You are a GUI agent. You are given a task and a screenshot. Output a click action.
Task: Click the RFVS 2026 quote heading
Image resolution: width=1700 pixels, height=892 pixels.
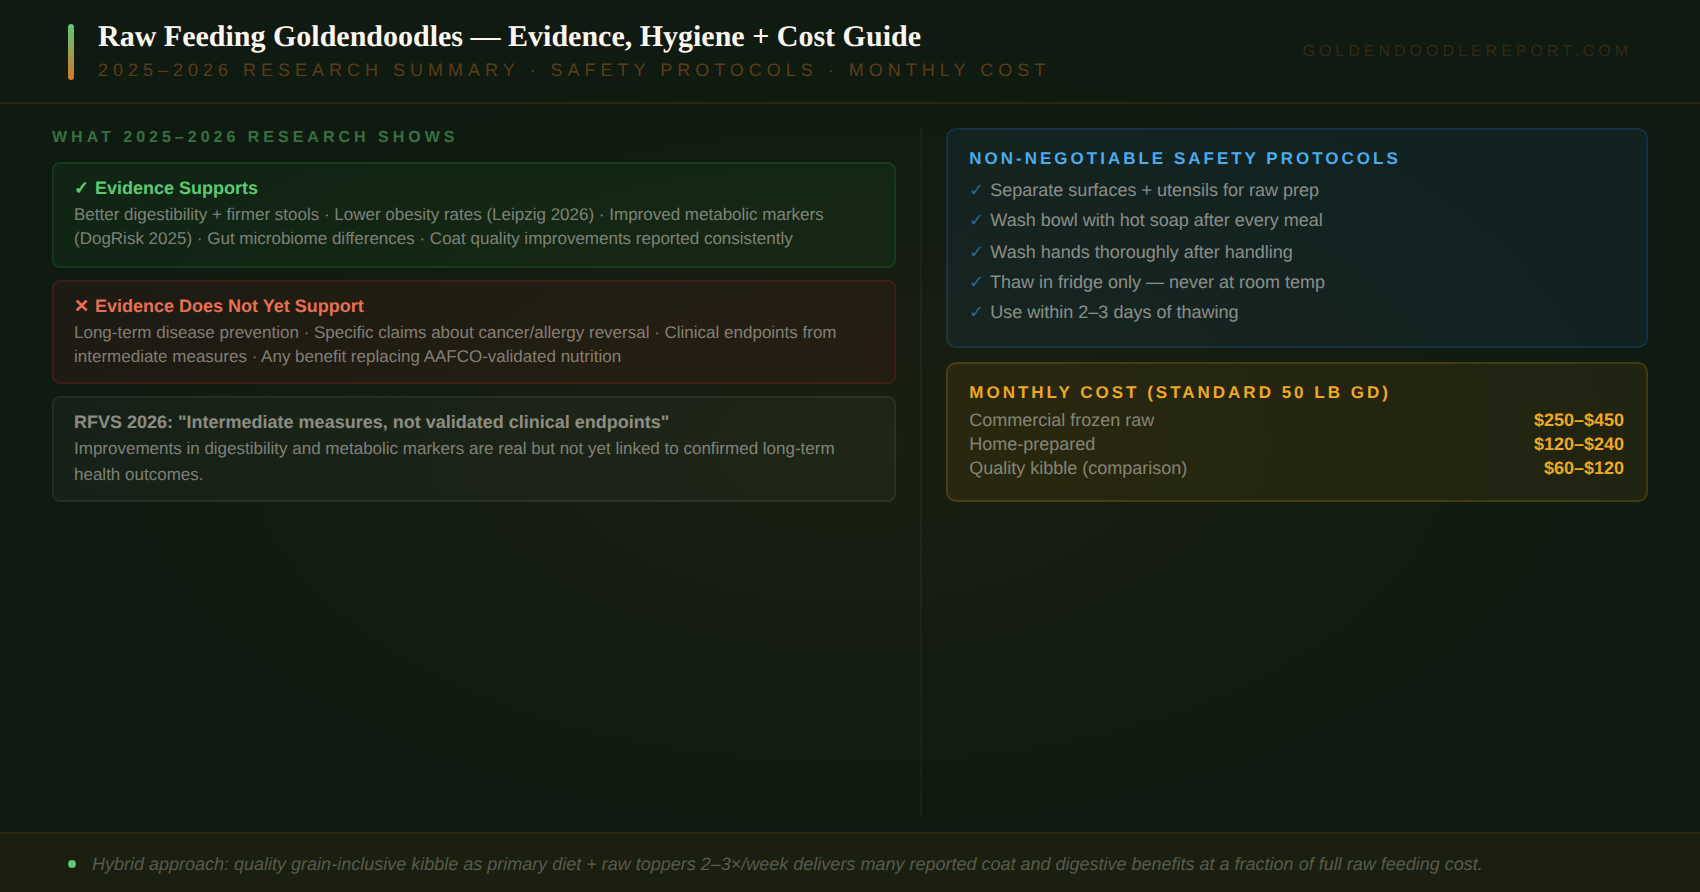(x=371, y=422)
